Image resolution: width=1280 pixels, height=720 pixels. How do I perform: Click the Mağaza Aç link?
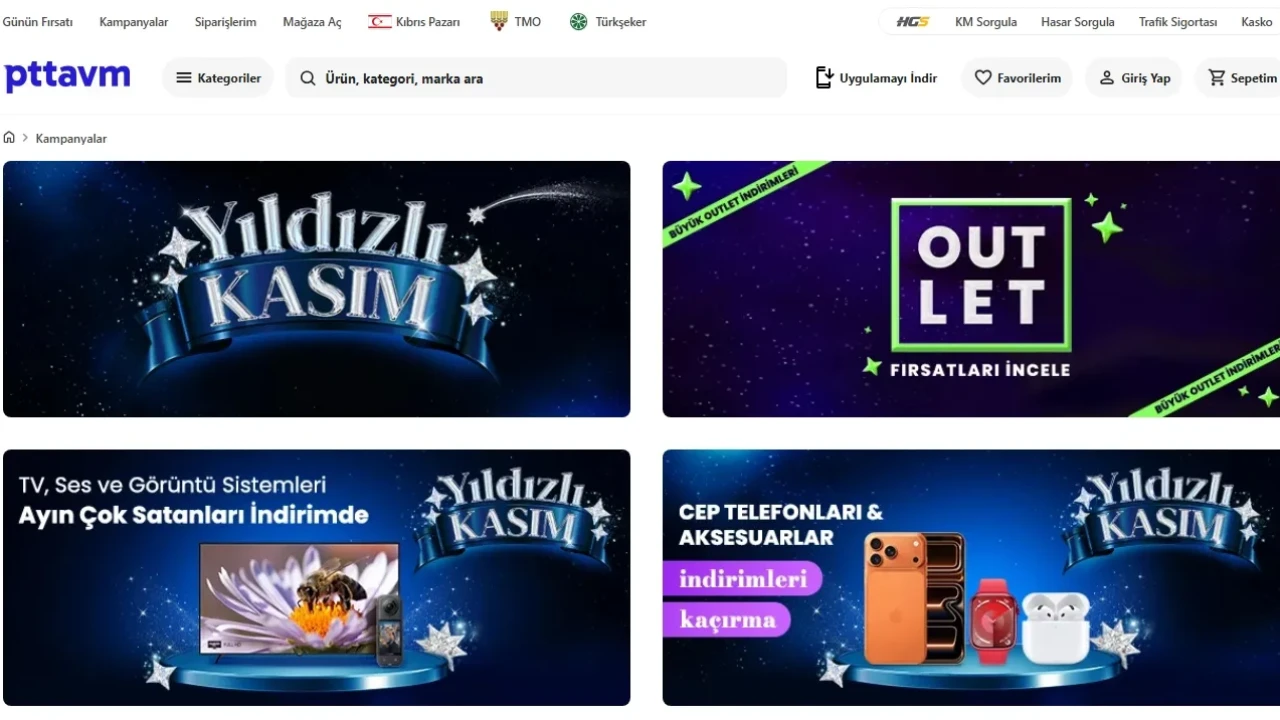click(x=312, y=22)
